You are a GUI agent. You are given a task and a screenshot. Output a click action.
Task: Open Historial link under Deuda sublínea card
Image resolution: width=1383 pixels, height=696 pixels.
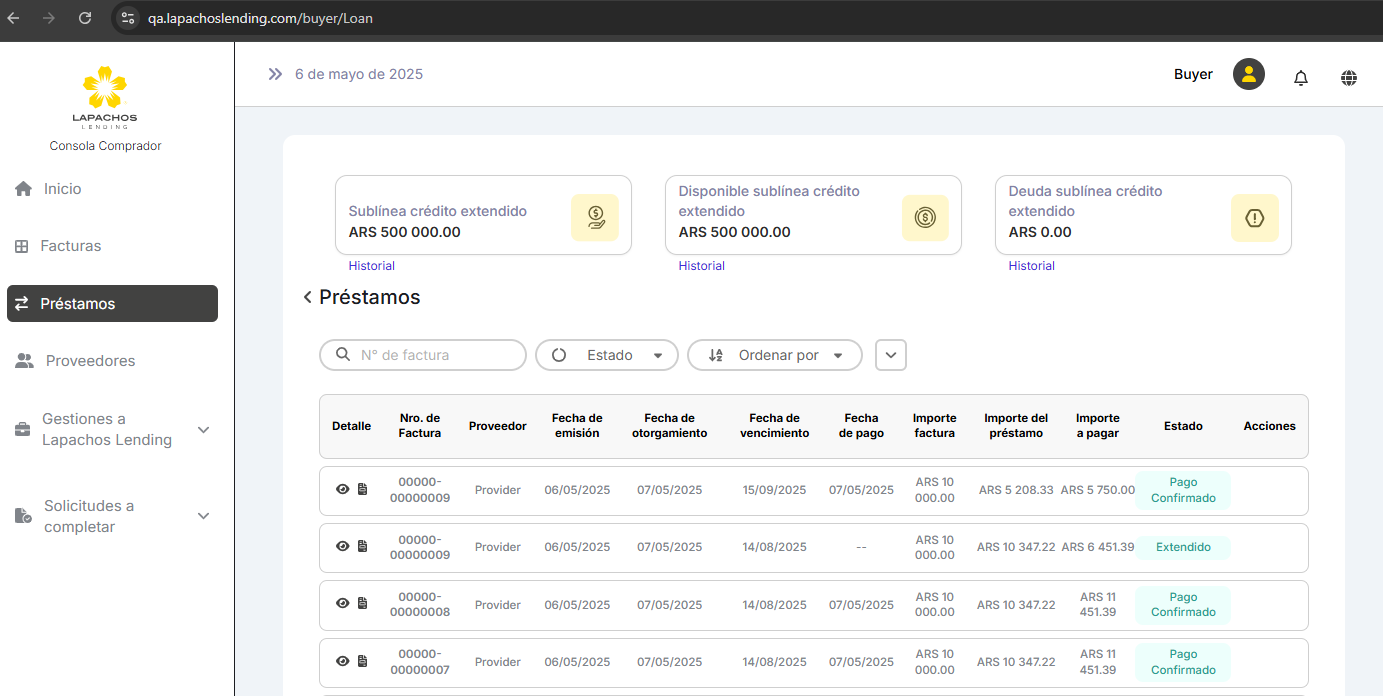pyautogui.click(x=1031, y=266)
